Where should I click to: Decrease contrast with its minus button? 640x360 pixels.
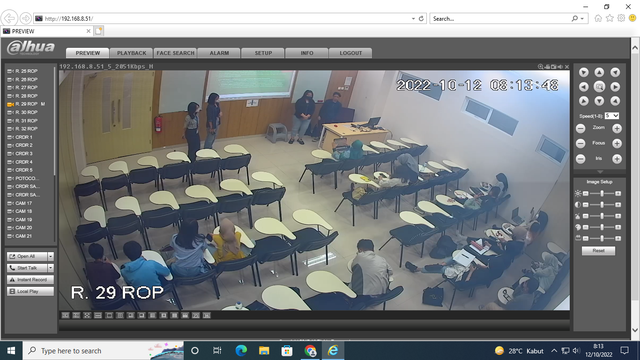click(586, 204)
